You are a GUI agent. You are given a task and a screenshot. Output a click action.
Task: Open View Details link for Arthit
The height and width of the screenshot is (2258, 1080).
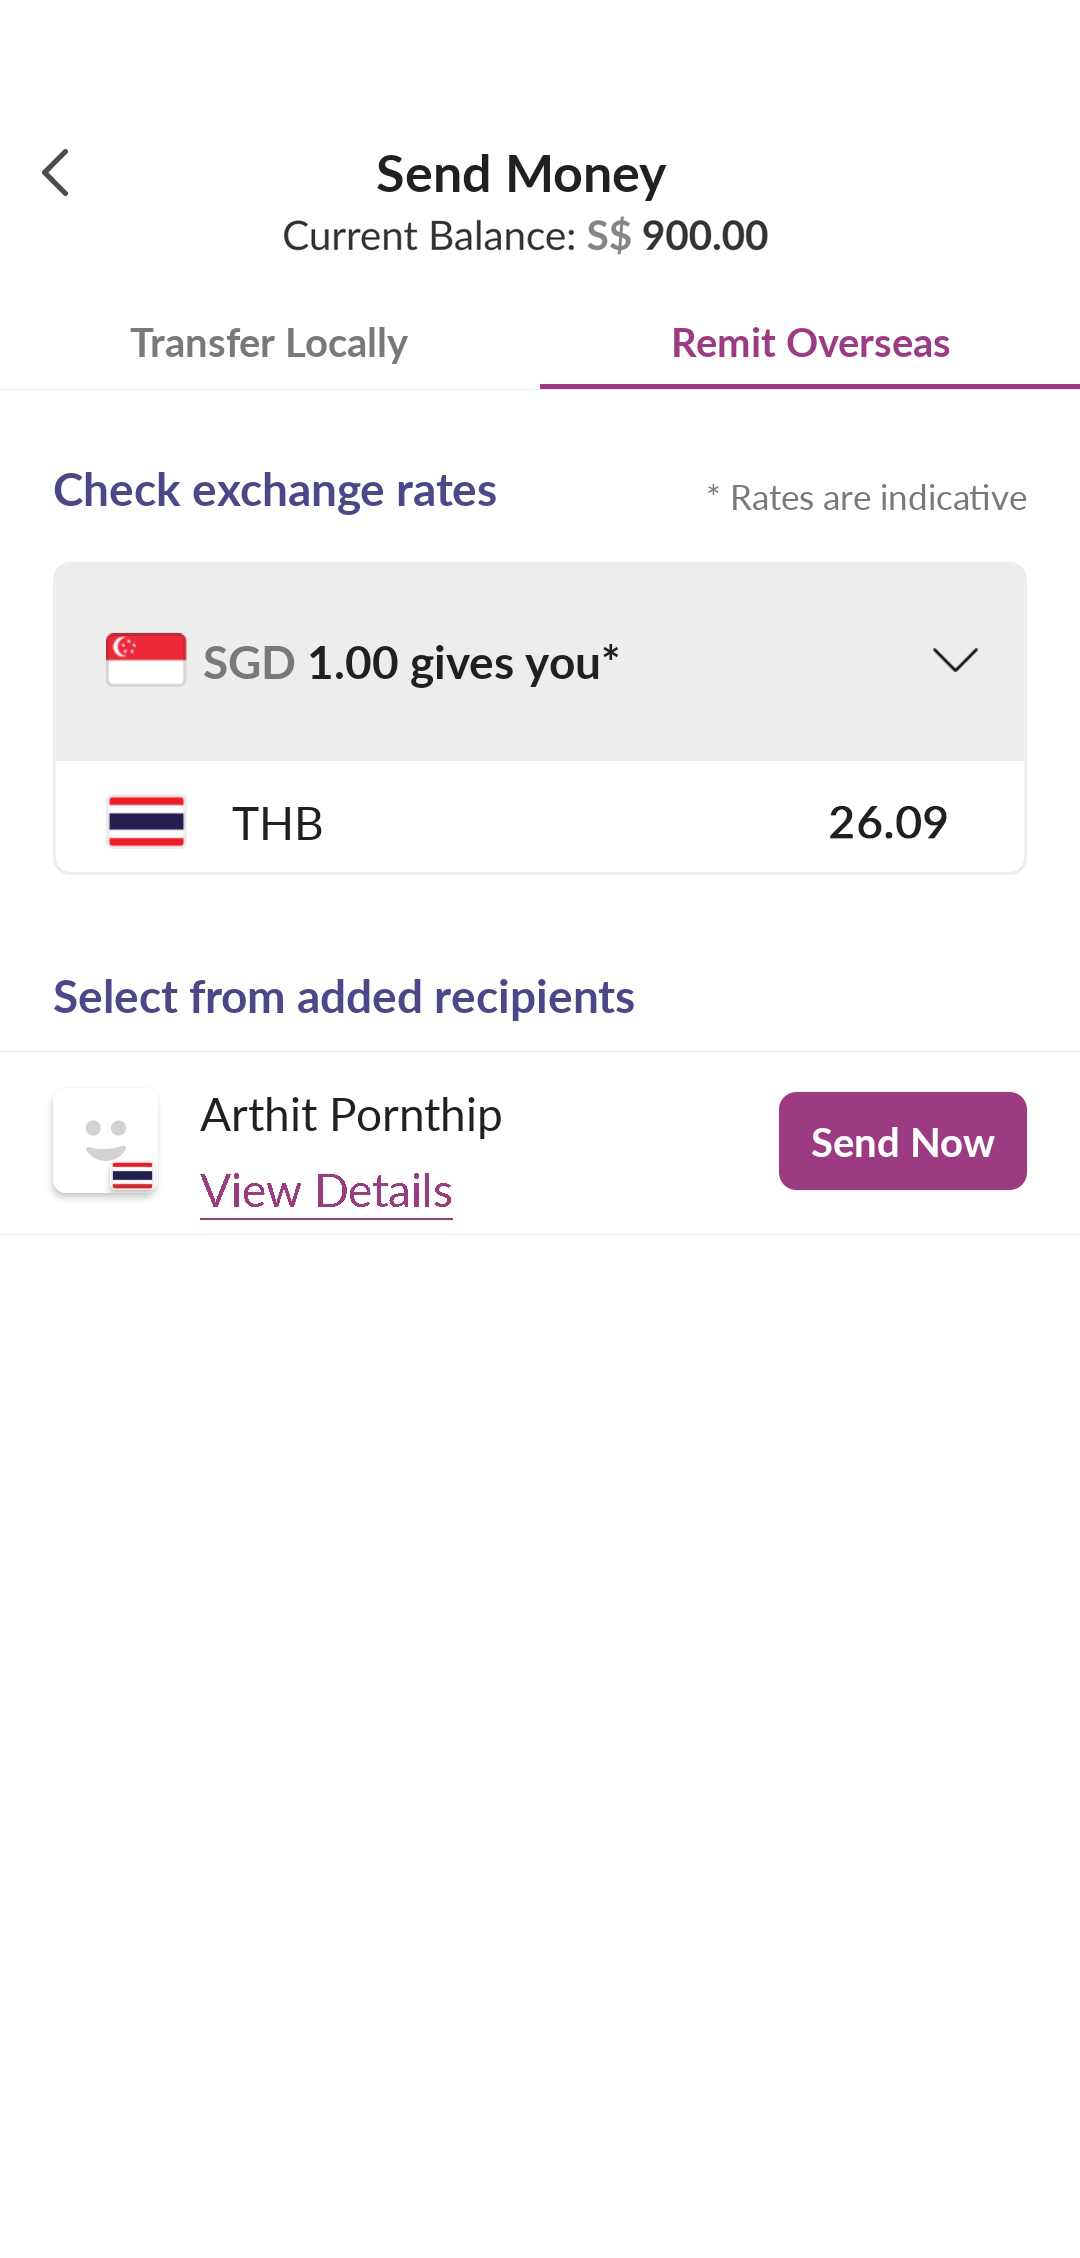point(326,1192)
